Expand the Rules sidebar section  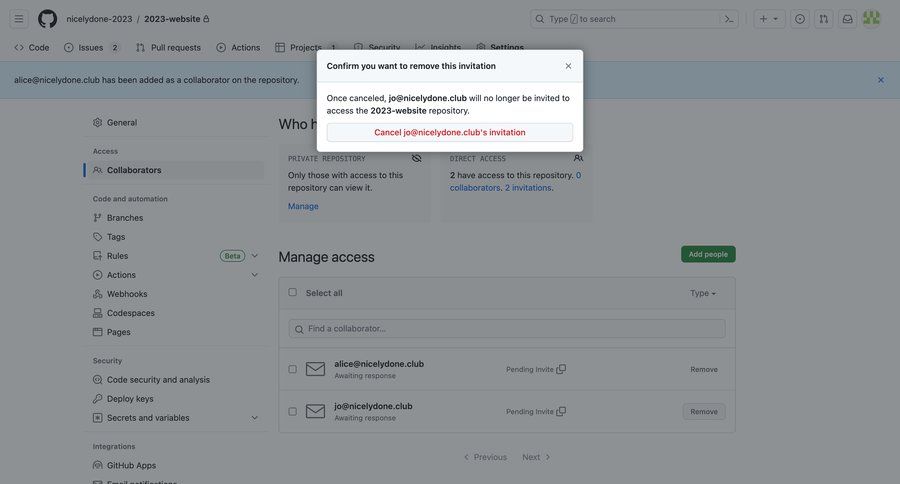[x=254, y=255]
